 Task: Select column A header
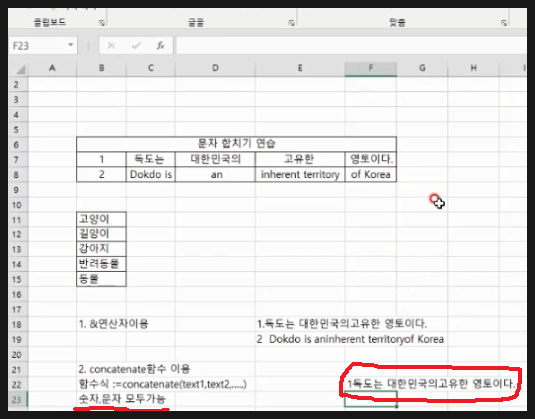52,68
